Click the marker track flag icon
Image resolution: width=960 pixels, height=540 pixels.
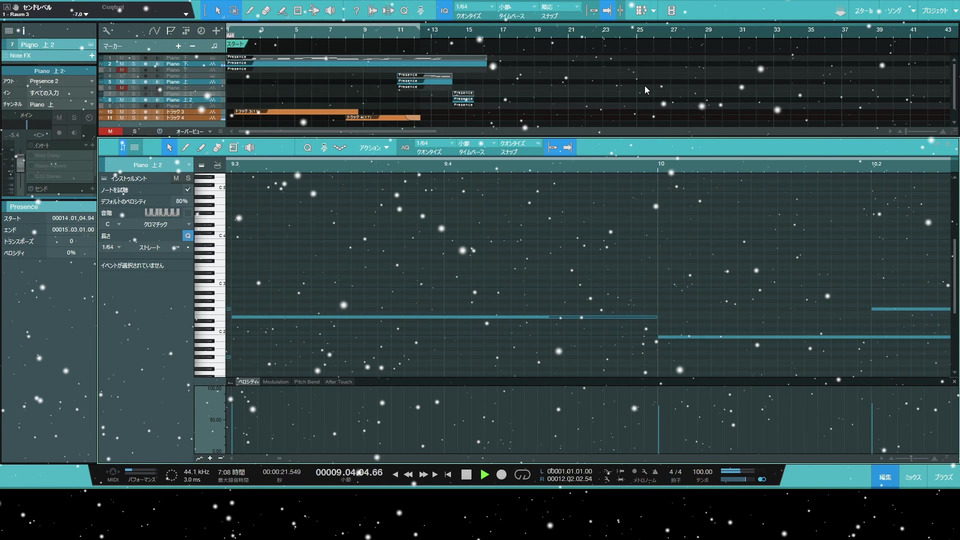[x=171, y=31]
